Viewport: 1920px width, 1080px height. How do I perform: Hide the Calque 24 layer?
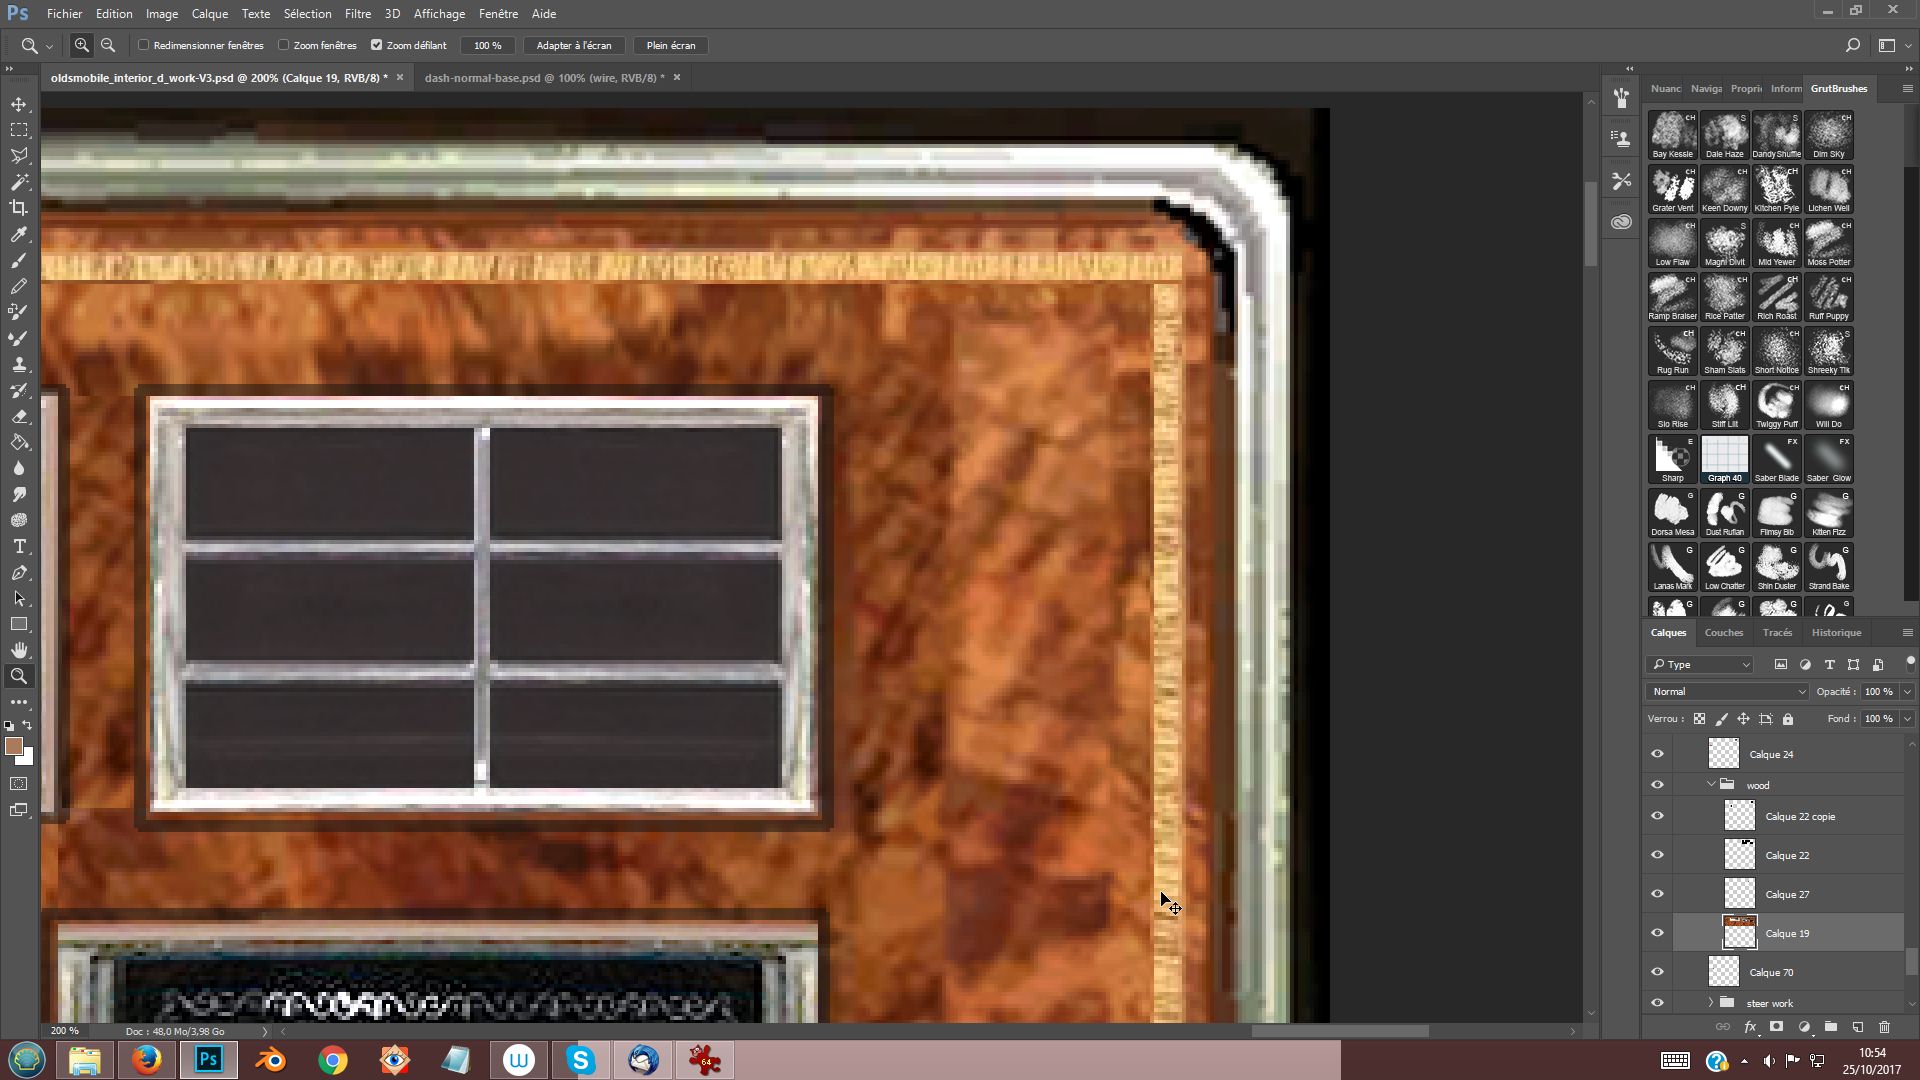pos(1657,754)
